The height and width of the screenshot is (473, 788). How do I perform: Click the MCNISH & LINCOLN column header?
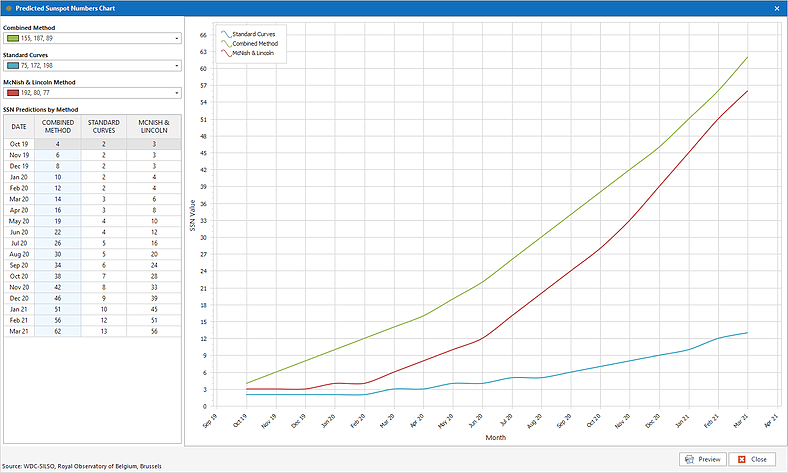coord(154,127)
